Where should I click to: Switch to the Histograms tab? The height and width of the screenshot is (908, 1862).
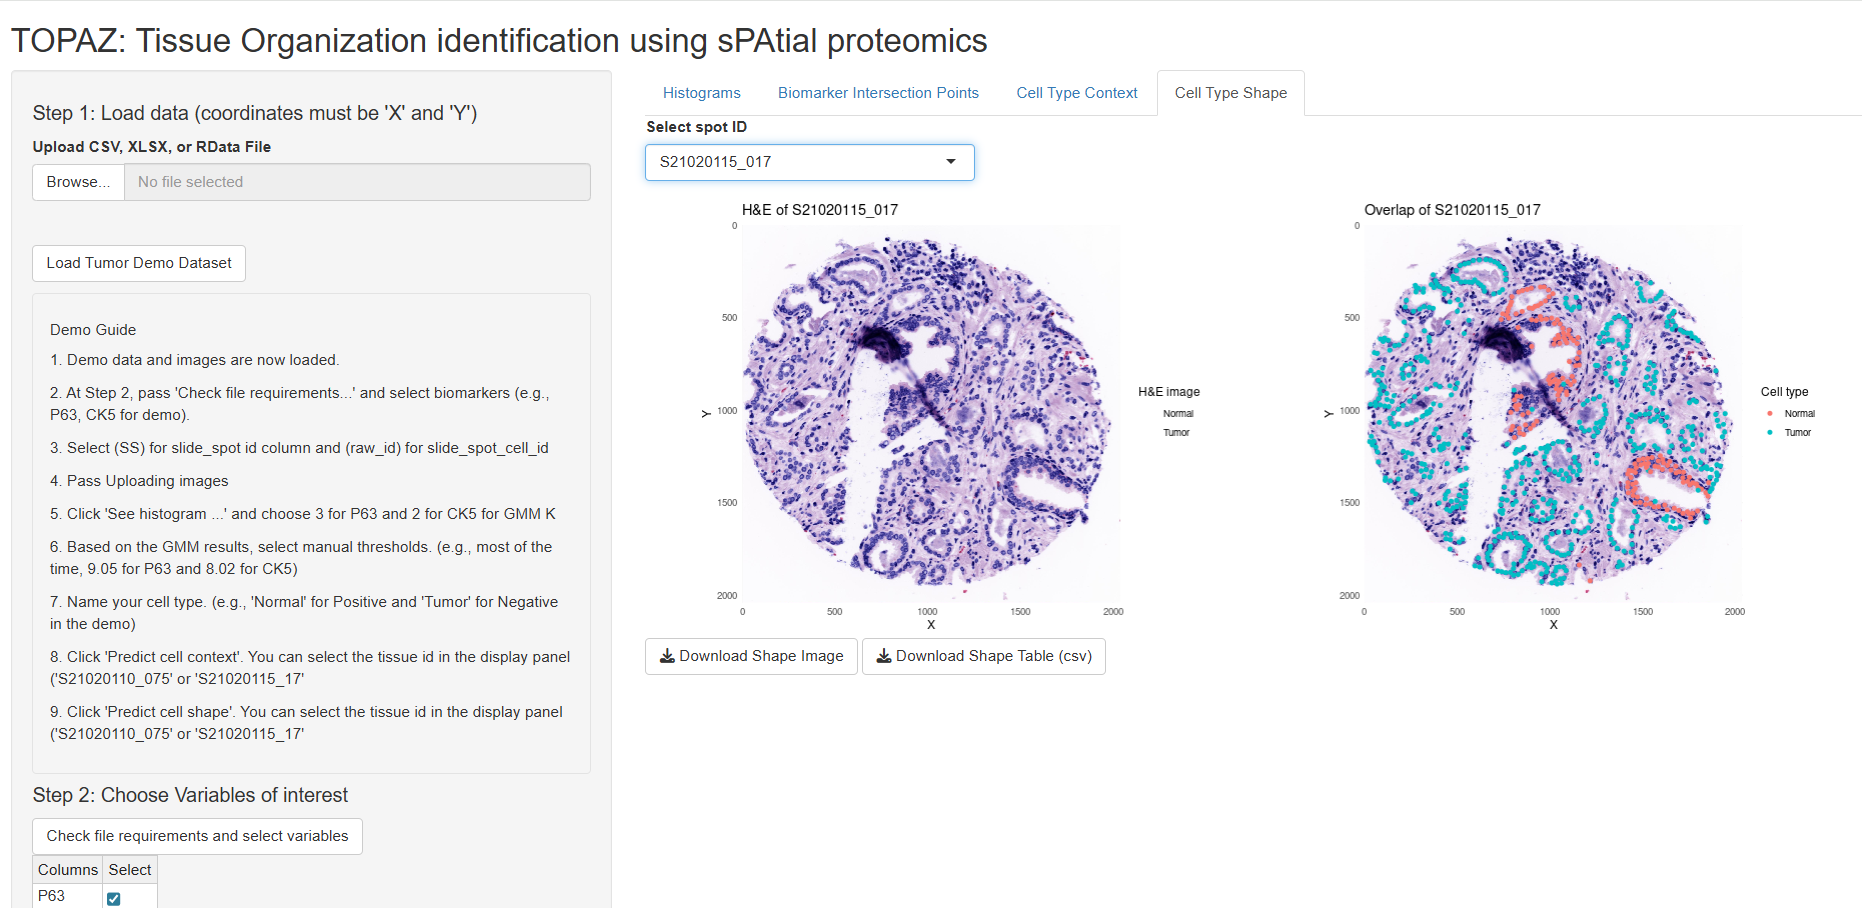click(x=701, y=93)
